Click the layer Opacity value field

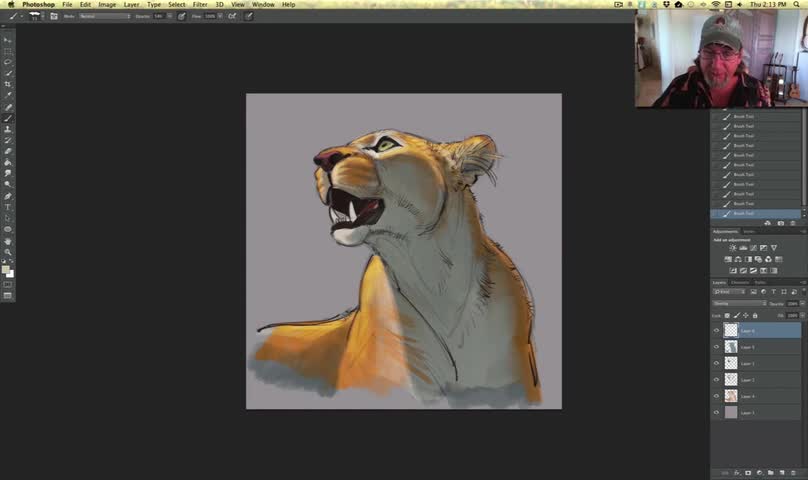point(793,304)
